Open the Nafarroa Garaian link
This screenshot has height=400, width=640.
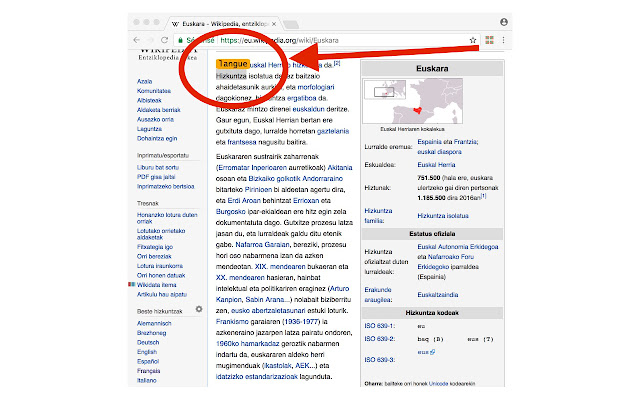click(x=262, y=244)
